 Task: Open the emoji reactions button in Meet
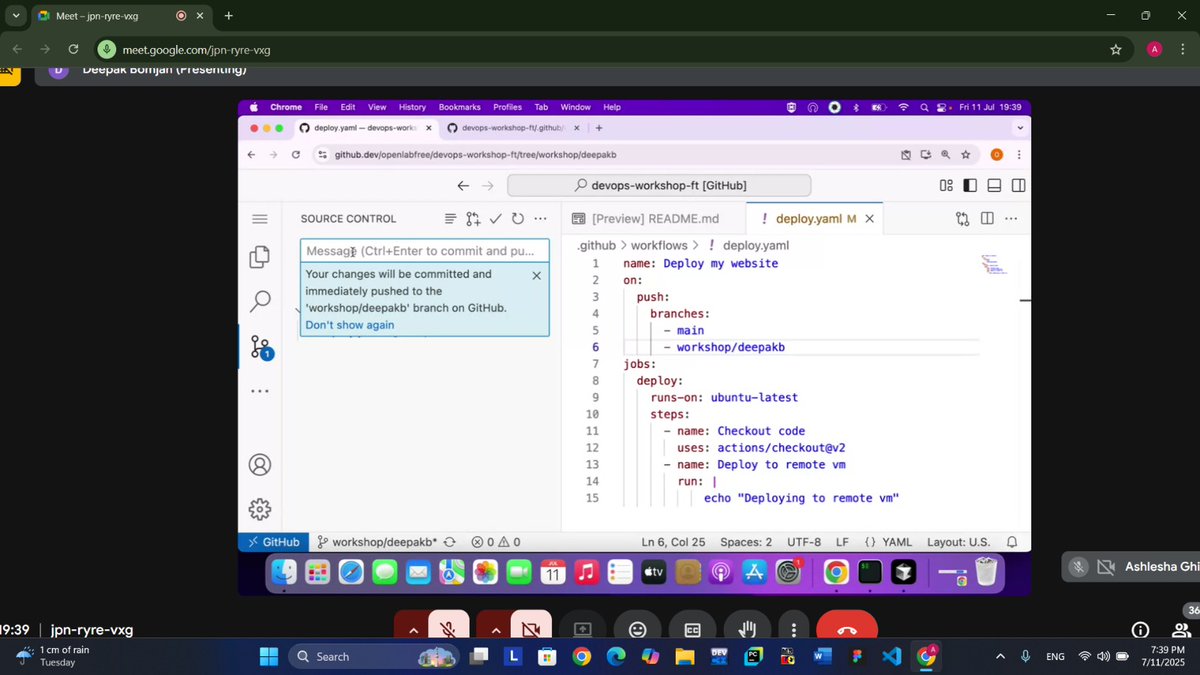coord(638,629)
